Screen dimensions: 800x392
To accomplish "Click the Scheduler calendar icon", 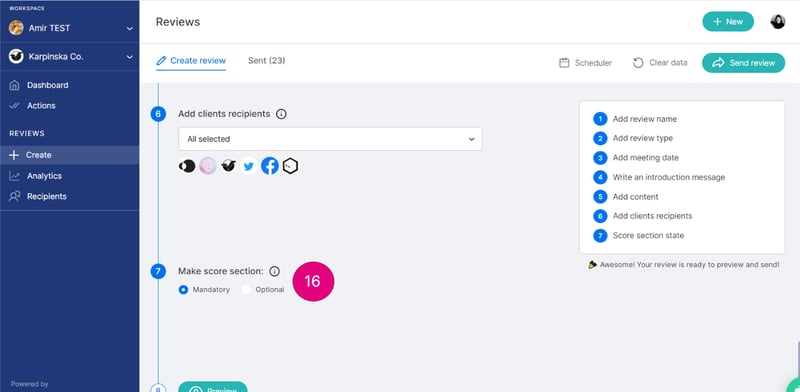I will [x=564, y=63].
